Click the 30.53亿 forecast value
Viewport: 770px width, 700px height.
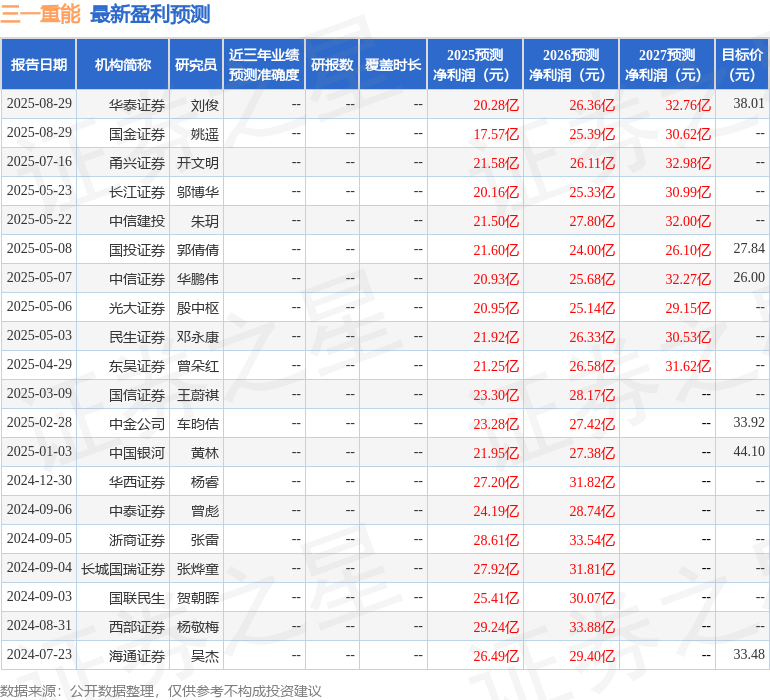pos(688,336)
